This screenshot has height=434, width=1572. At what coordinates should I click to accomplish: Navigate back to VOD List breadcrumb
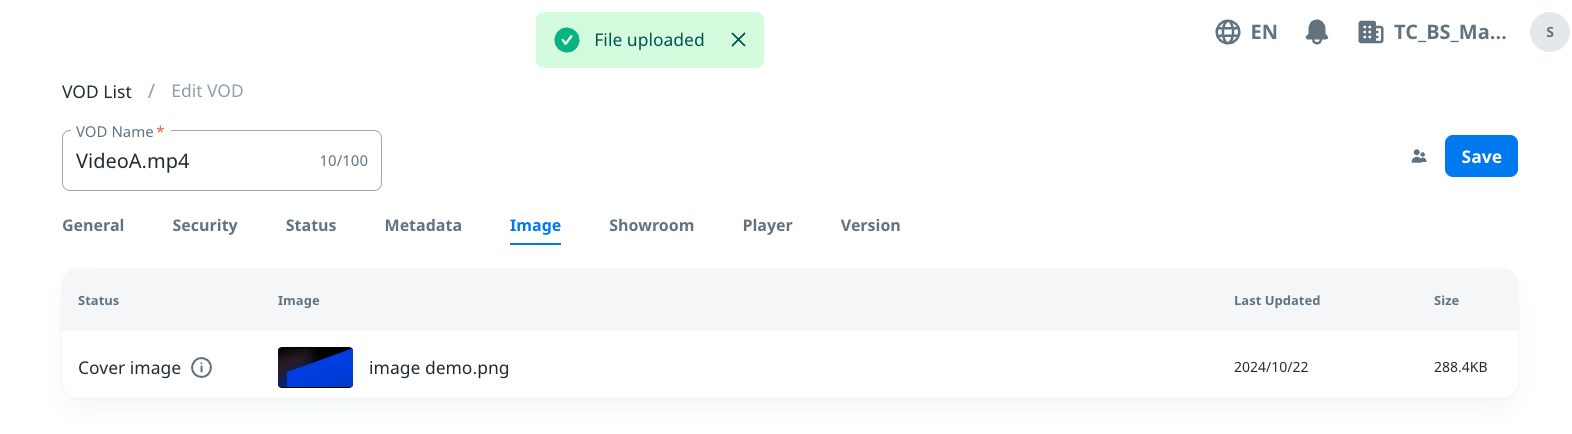(97, 92)
